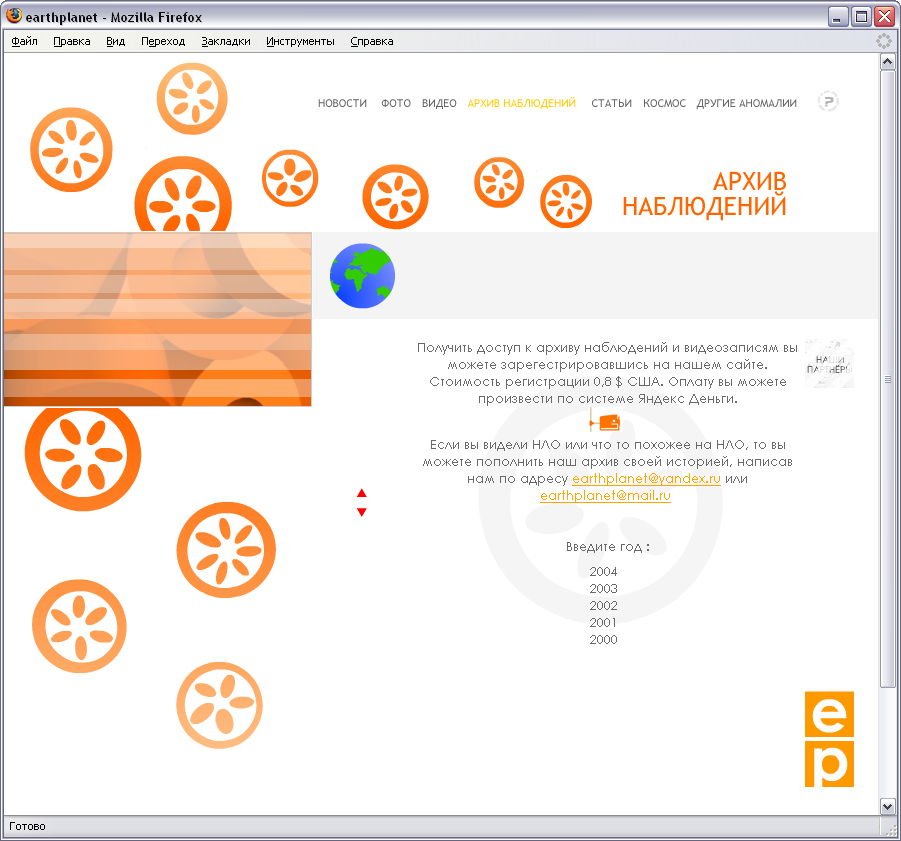Open the Правка menu

72,41
